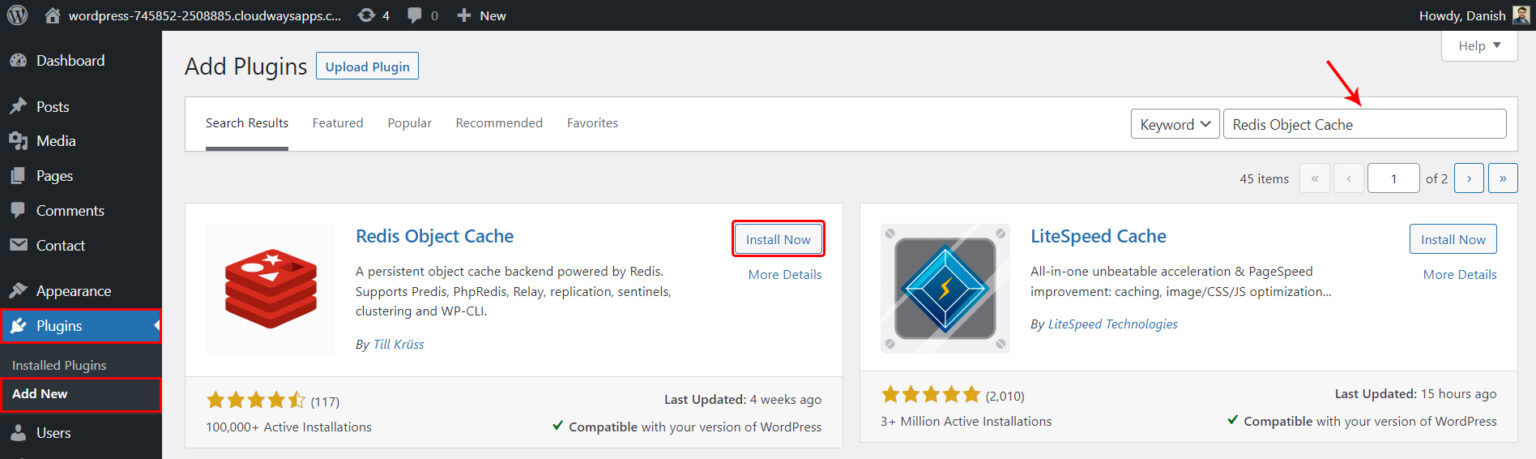The height and width of the screenshot is (459, 1536).
Task: Click the LiteSpeed Cache star rating
Action: coord(931,395)
